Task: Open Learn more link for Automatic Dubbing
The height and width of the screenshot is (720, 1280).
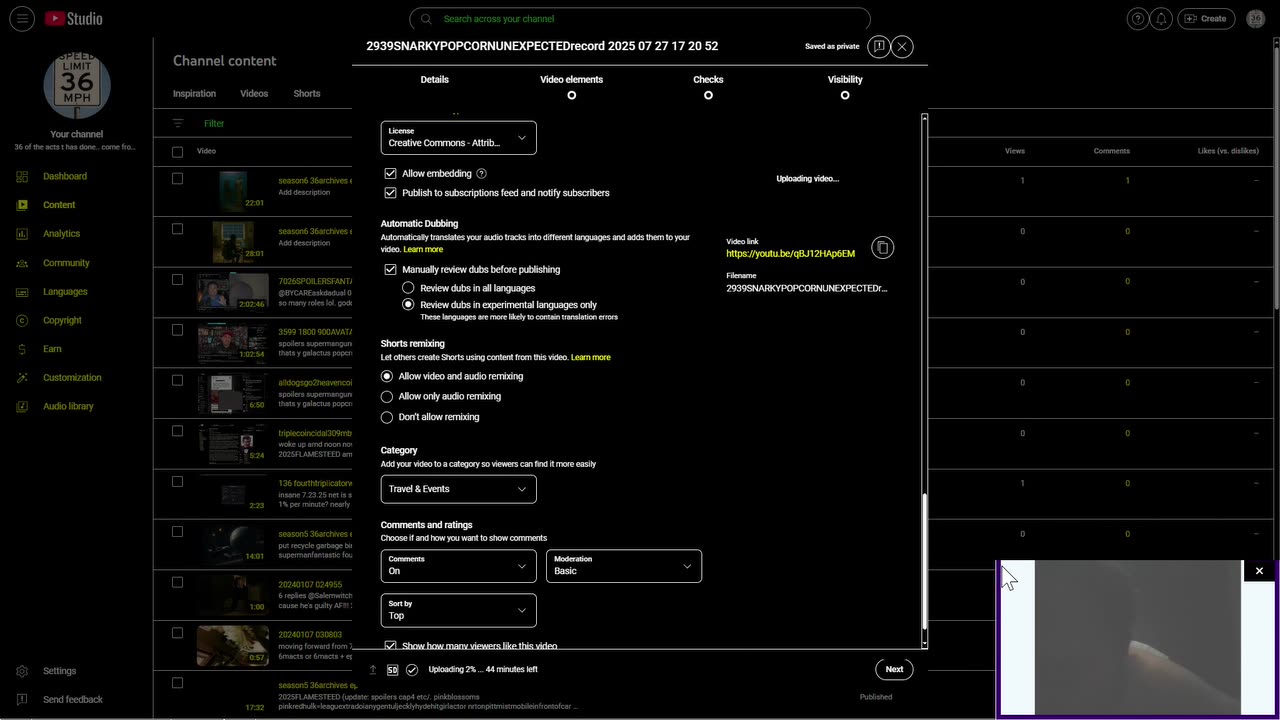Action: click(423, 250)
